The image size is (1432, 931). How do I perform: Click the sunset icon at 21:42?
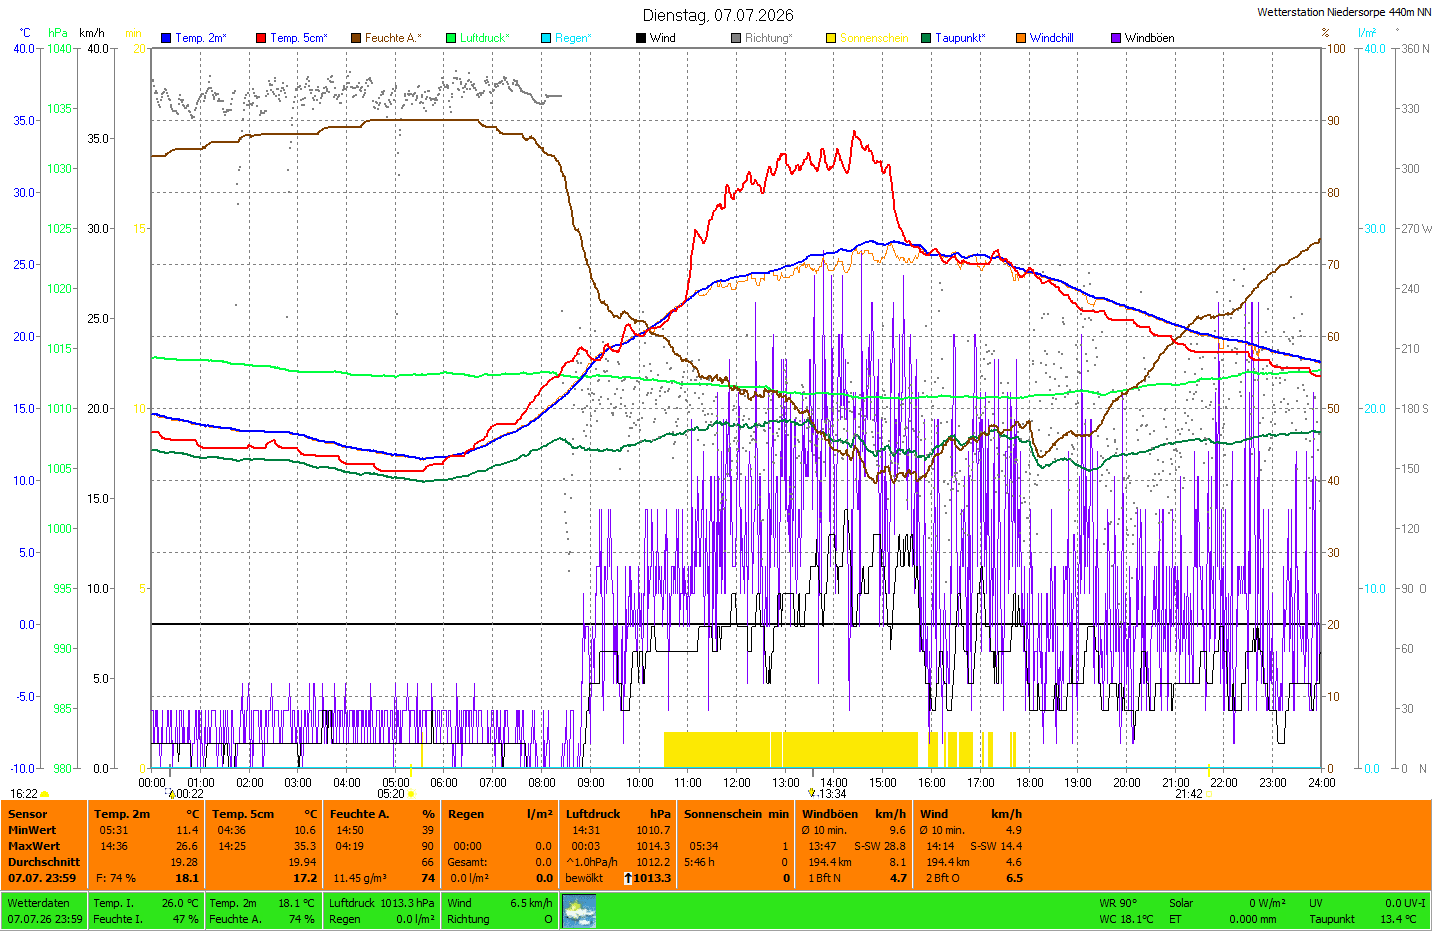1209,794
